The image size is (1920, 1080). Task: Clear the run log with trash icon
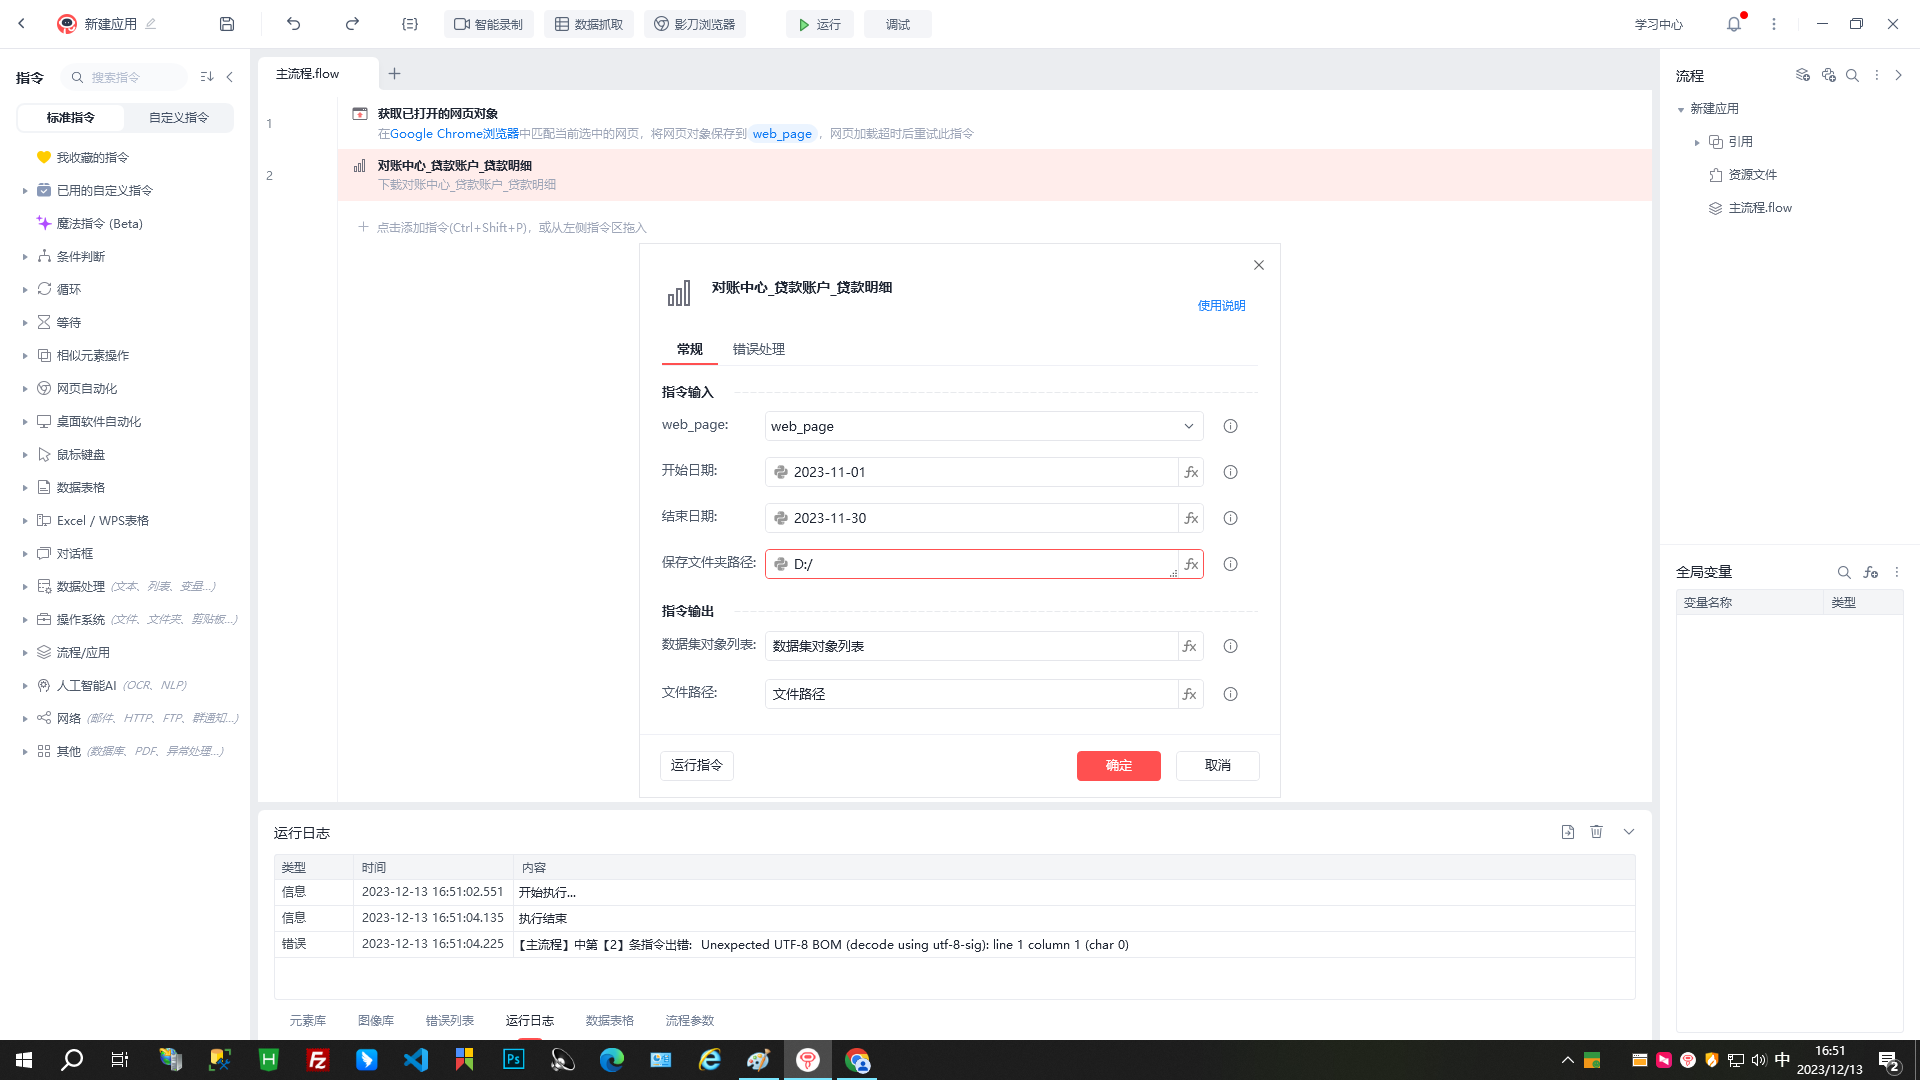(x=1597, y=832)
